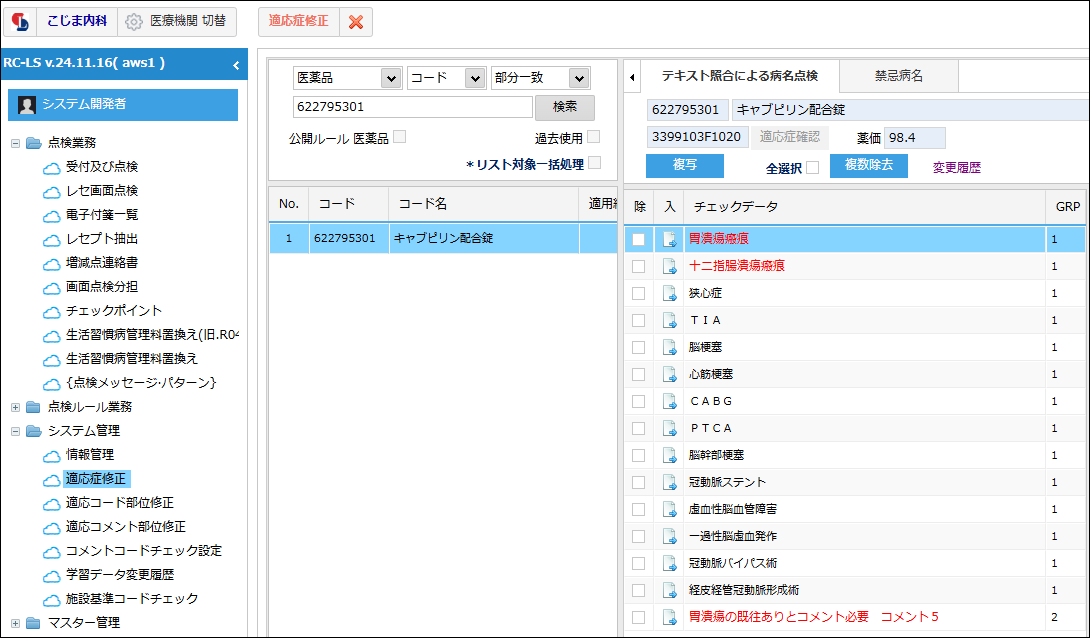1090x638 pixels.
Task: Open the コード search-field dropdown
Action: pos(446,78)
